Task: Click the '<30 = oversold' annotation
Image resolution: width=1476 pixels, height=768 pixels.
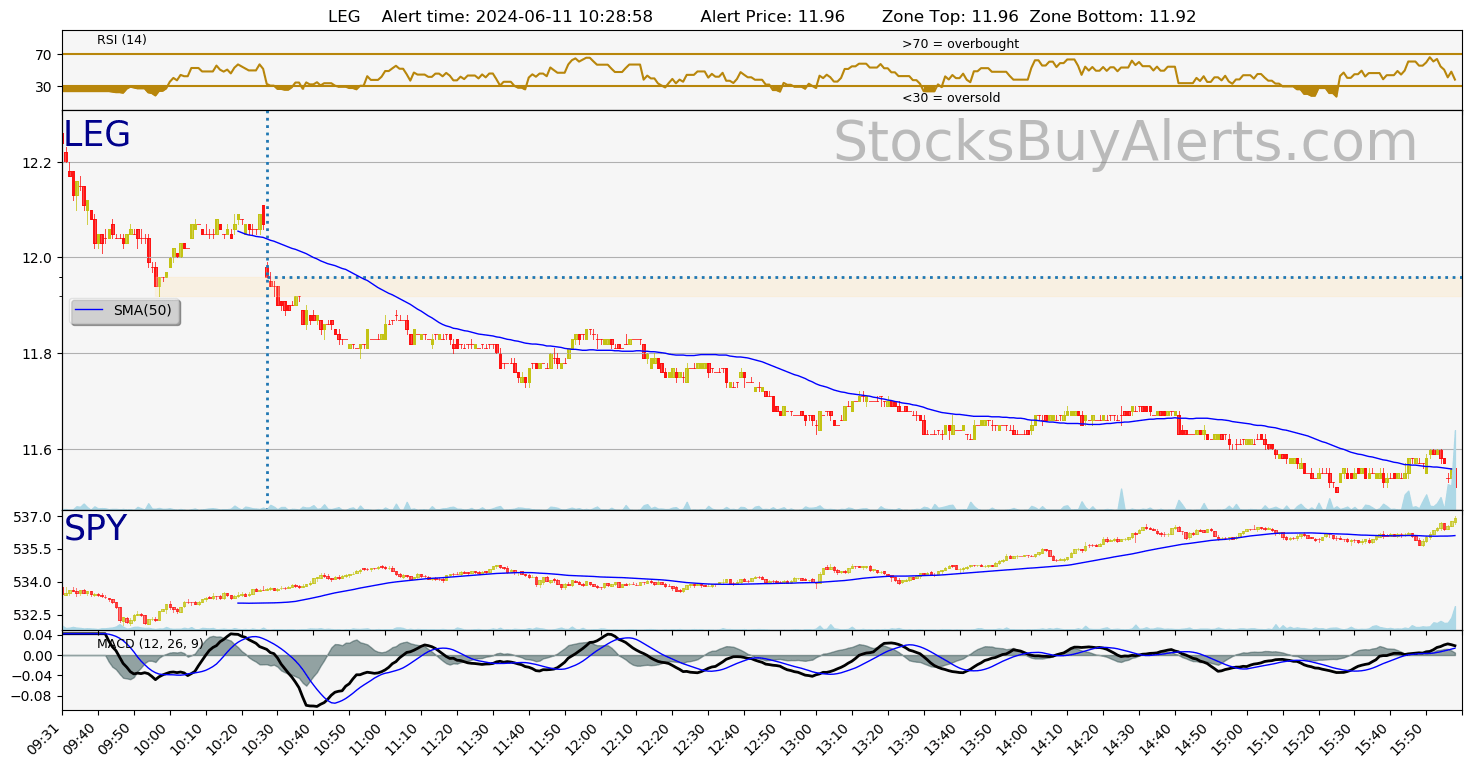Action: (x=951, y=98)
